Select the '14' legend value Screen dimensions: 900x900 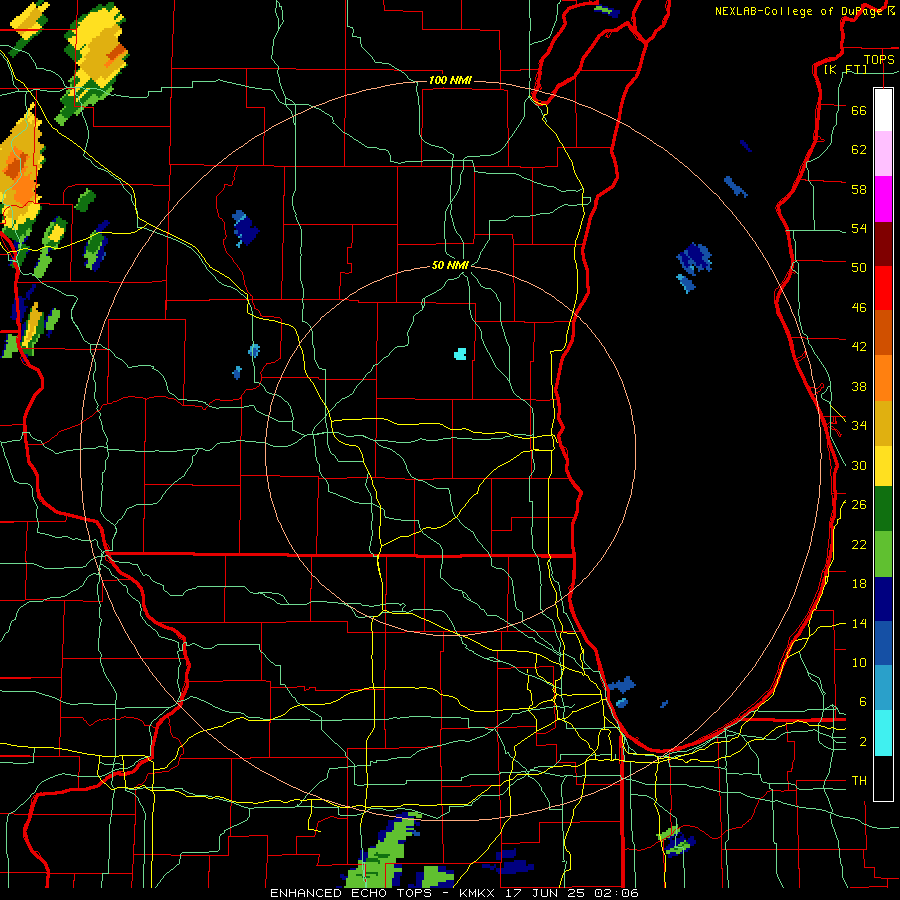859,623
